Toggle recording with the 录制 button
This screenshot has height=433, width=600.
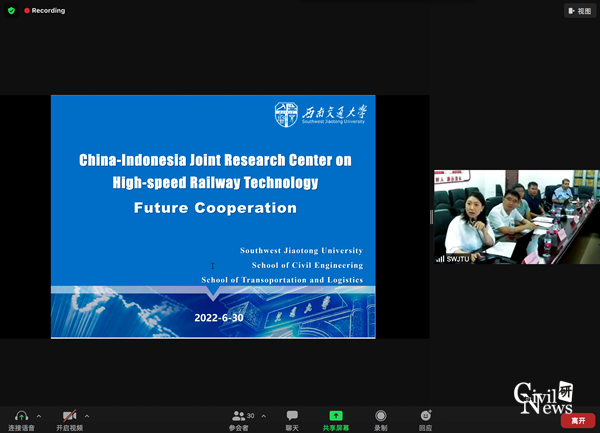(381, 416)
